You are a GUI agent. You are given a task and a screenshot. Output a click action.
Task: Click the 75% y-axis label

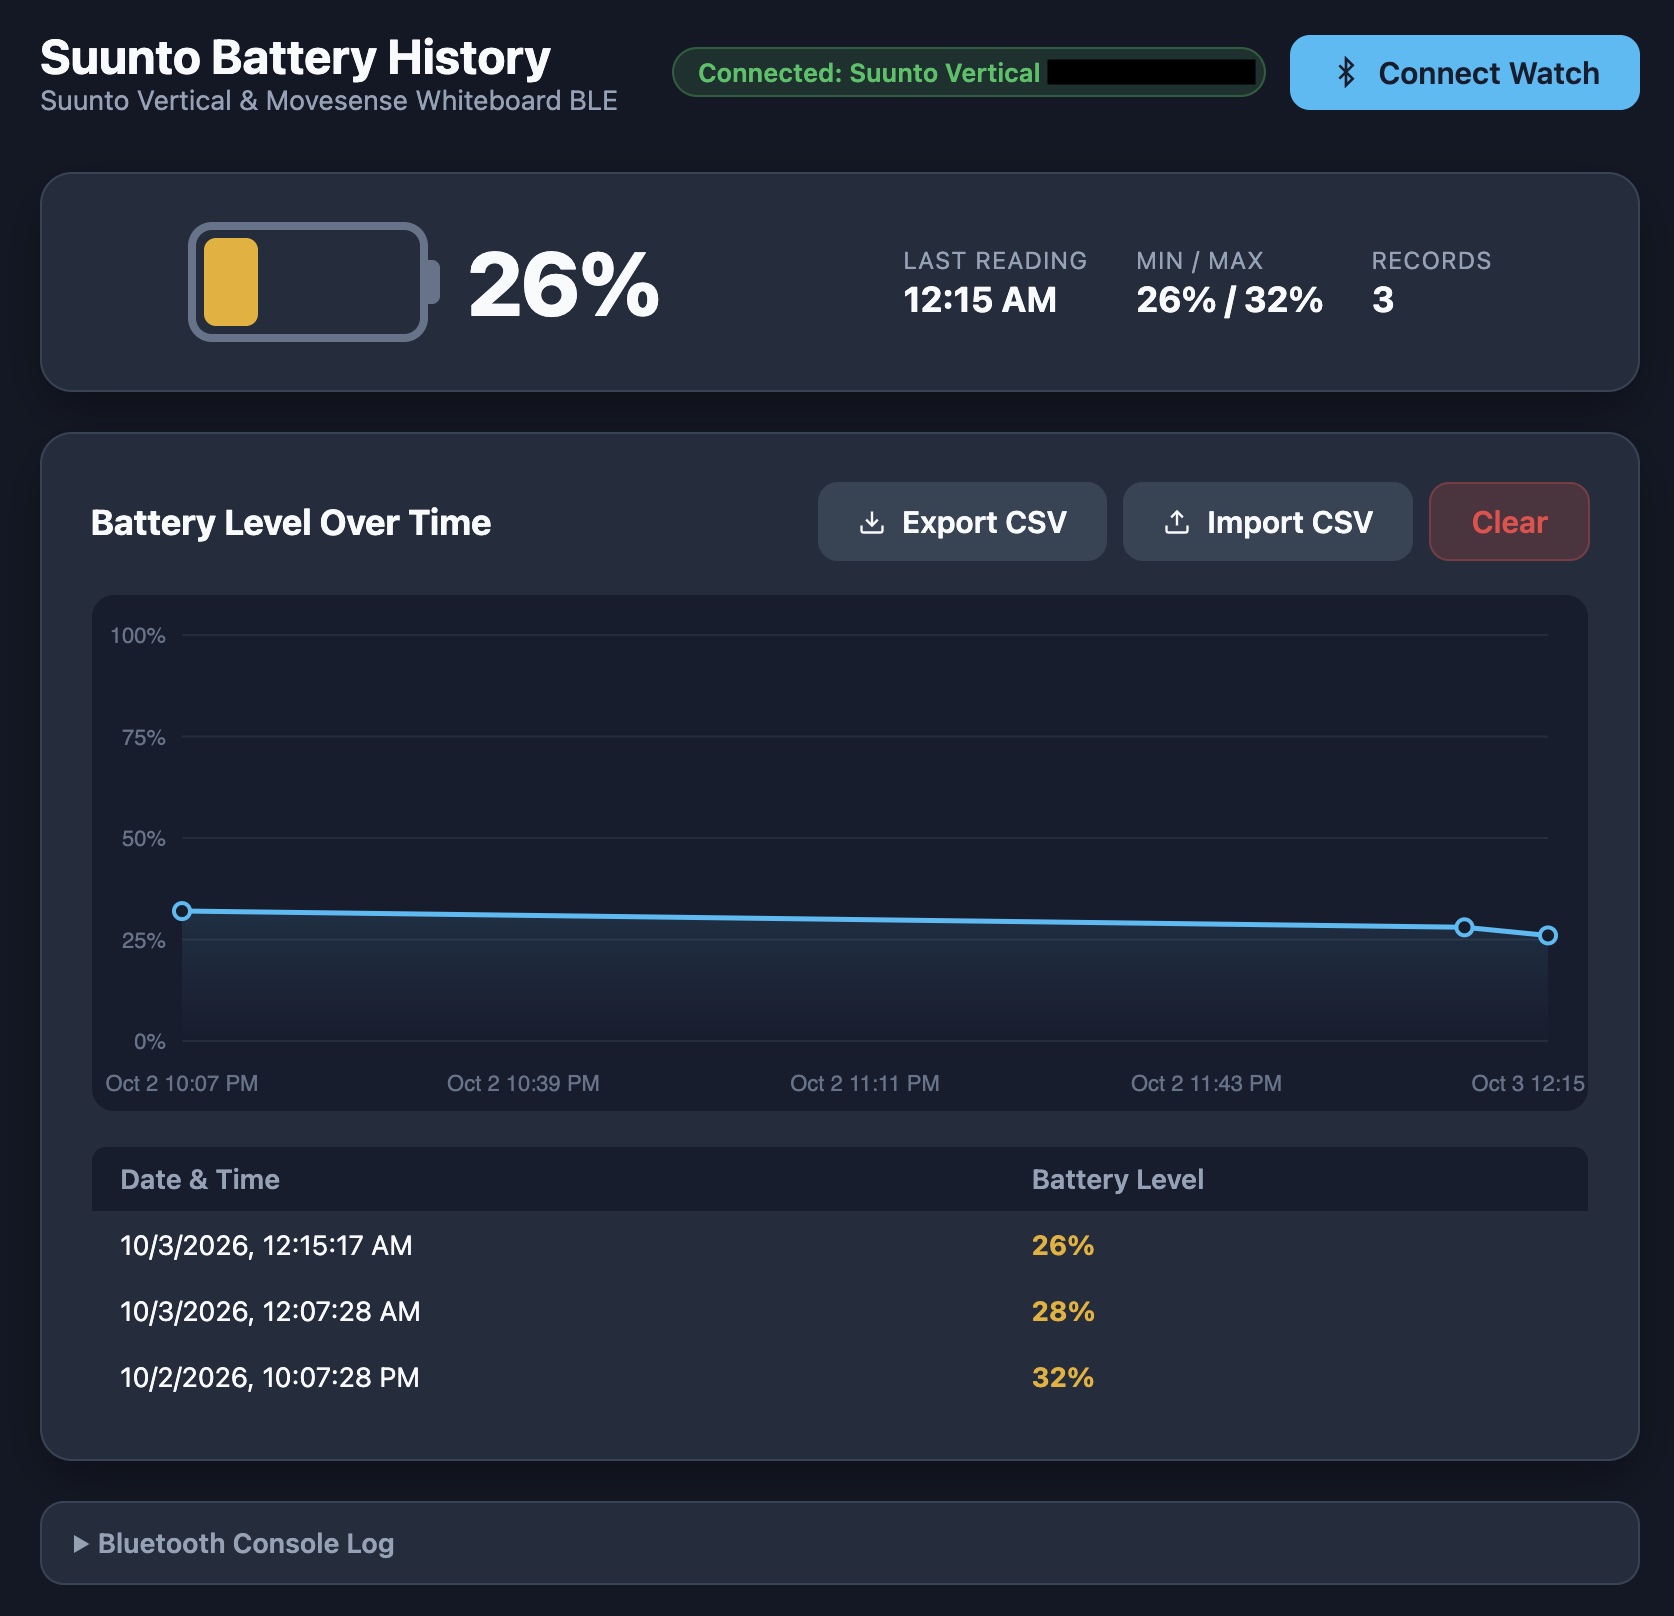tap(143, 738)
